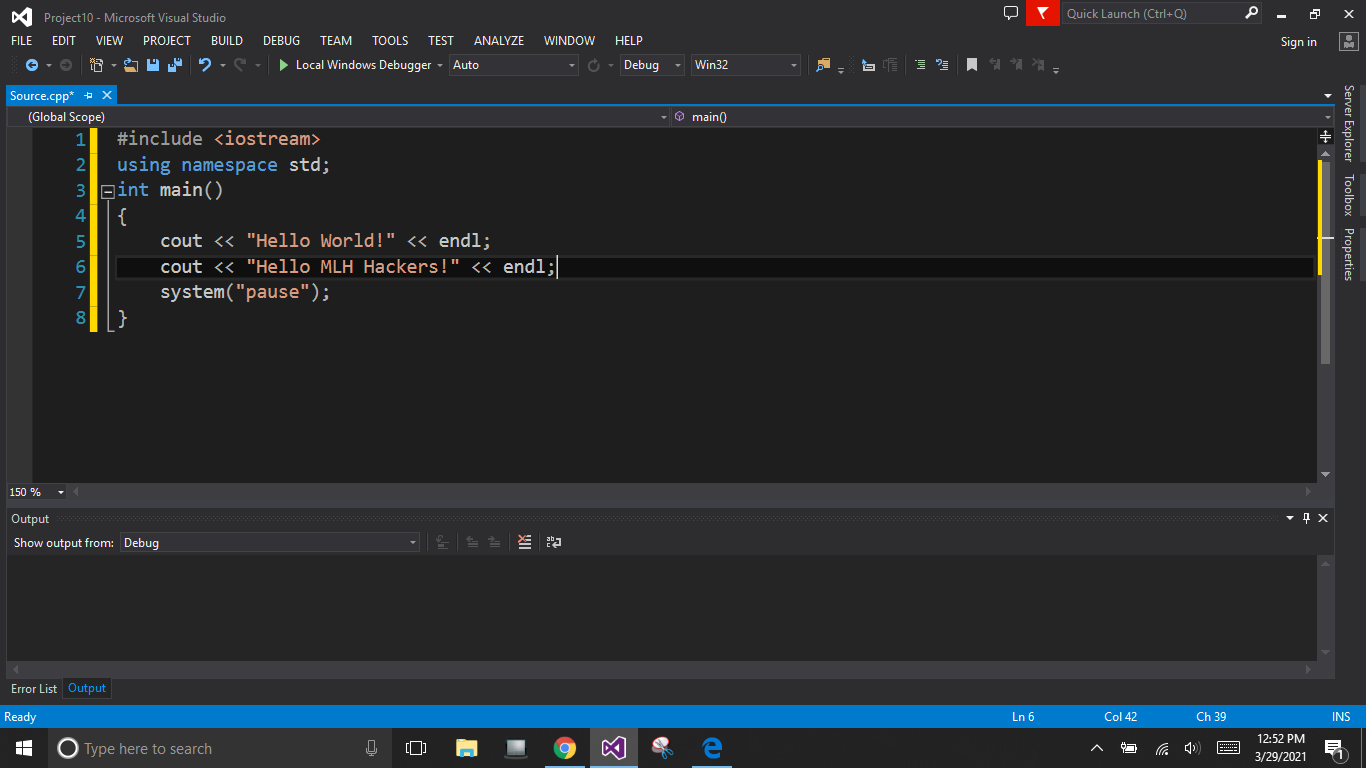The width and height of the screenshot is (1366, 768).
Task: Switch to the Error List tab
Action: tap(34, 689)
